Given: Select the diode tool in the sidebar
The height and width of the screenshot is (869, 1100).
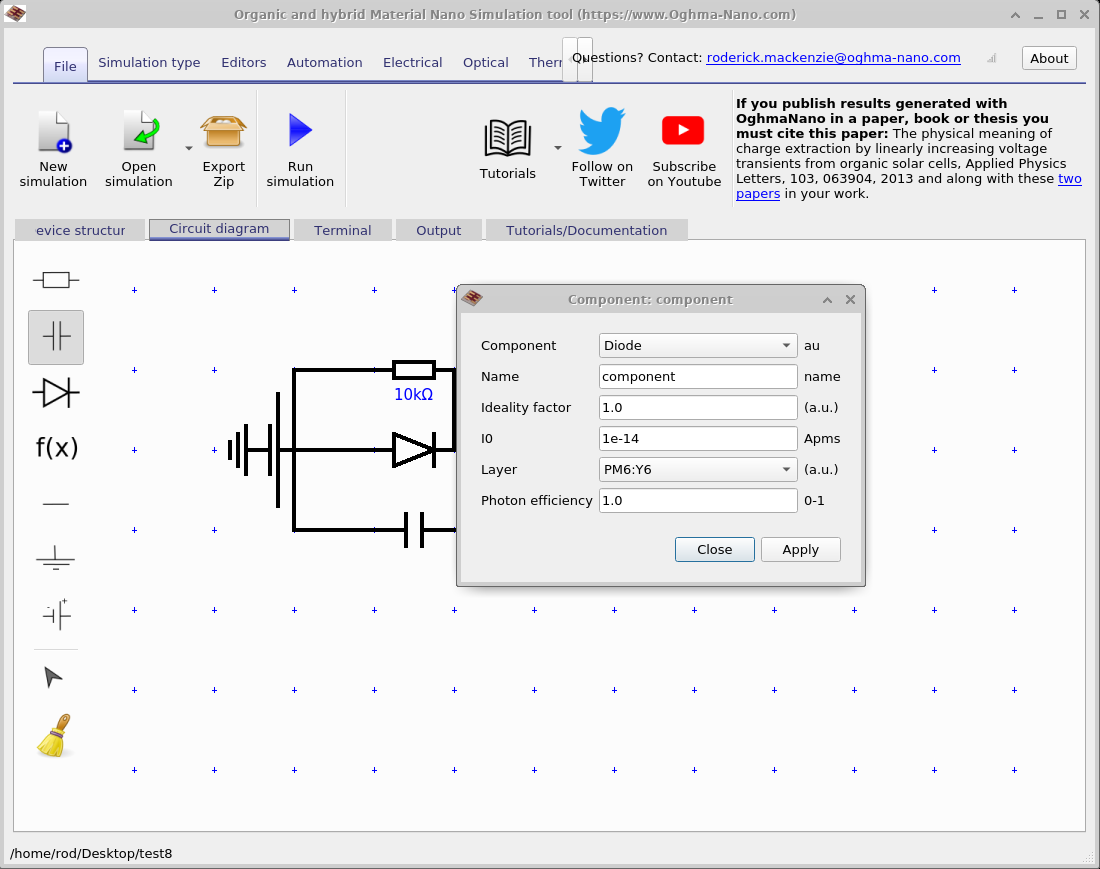Looking at the screenshot, I should click(x=55, y=393).
